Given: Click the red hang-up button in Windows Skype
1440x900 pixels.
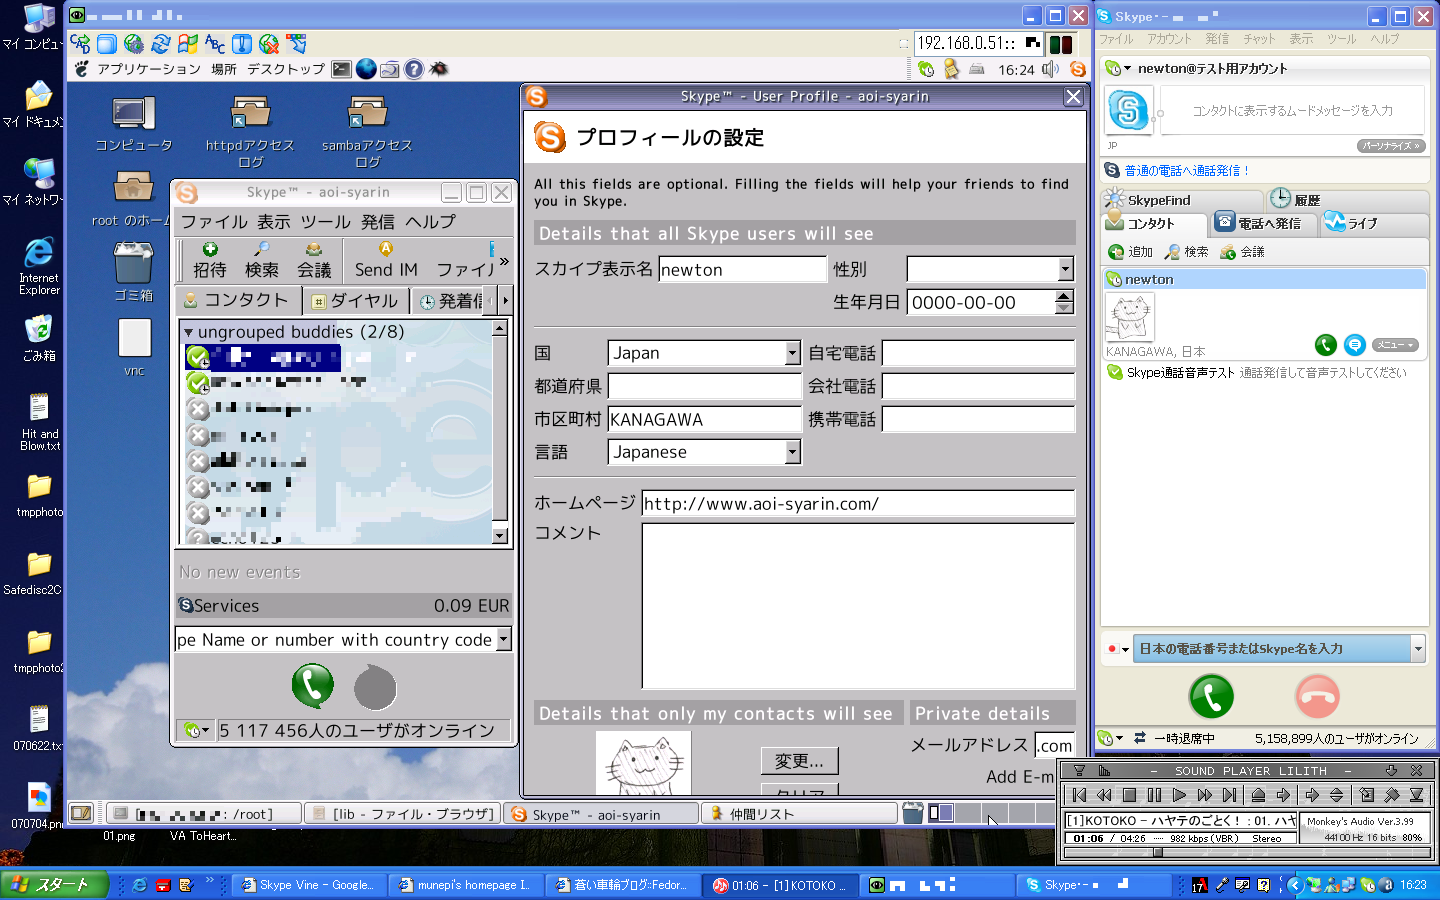Looking at the screenshot, I should coord(1318,696).
